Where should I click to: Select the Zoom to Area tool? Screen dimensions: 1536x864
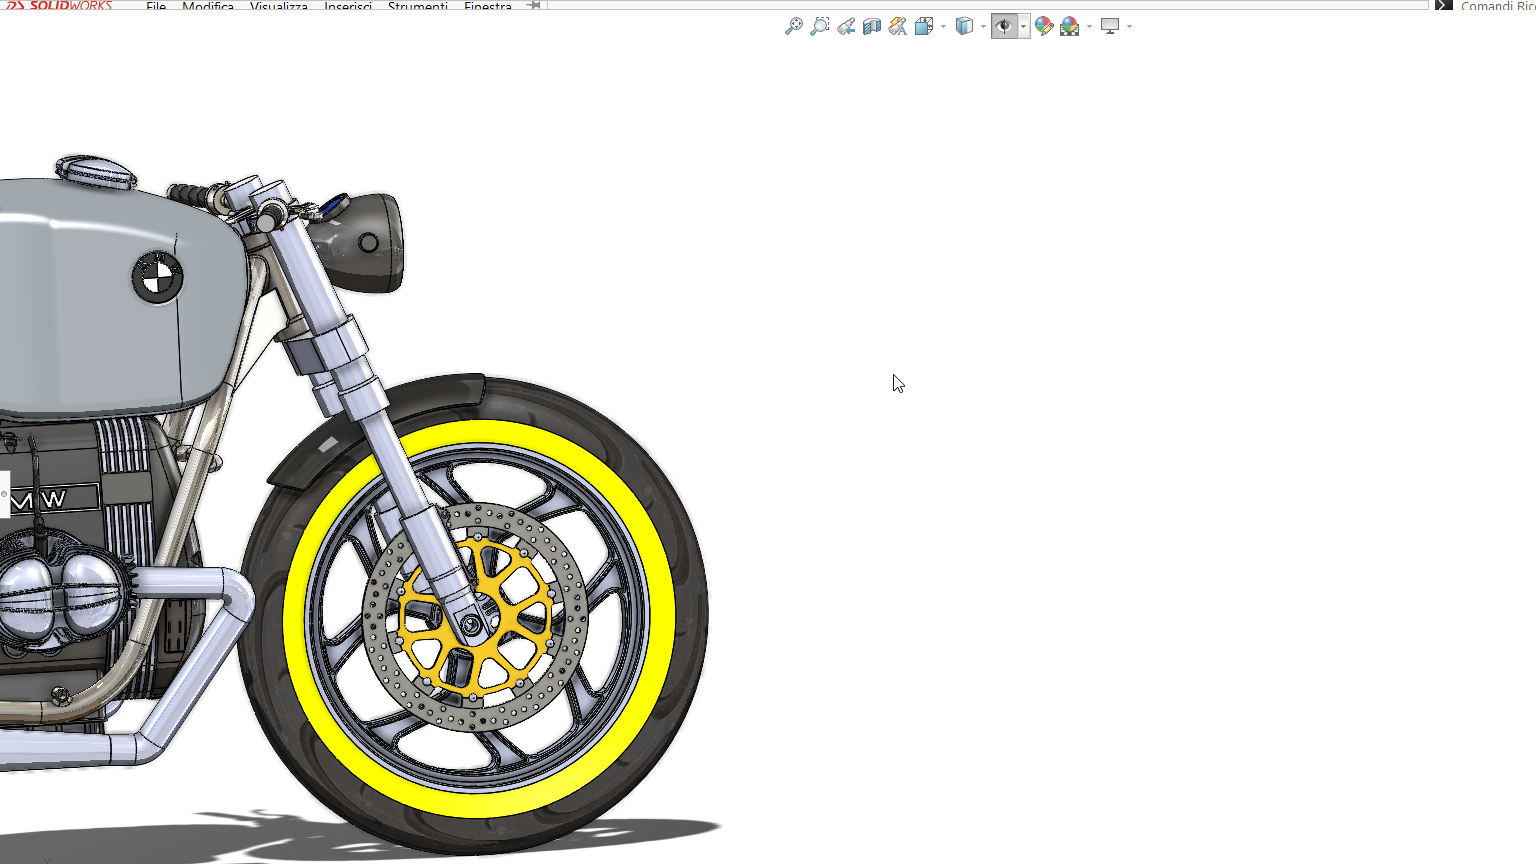click(x=819, y=26)
